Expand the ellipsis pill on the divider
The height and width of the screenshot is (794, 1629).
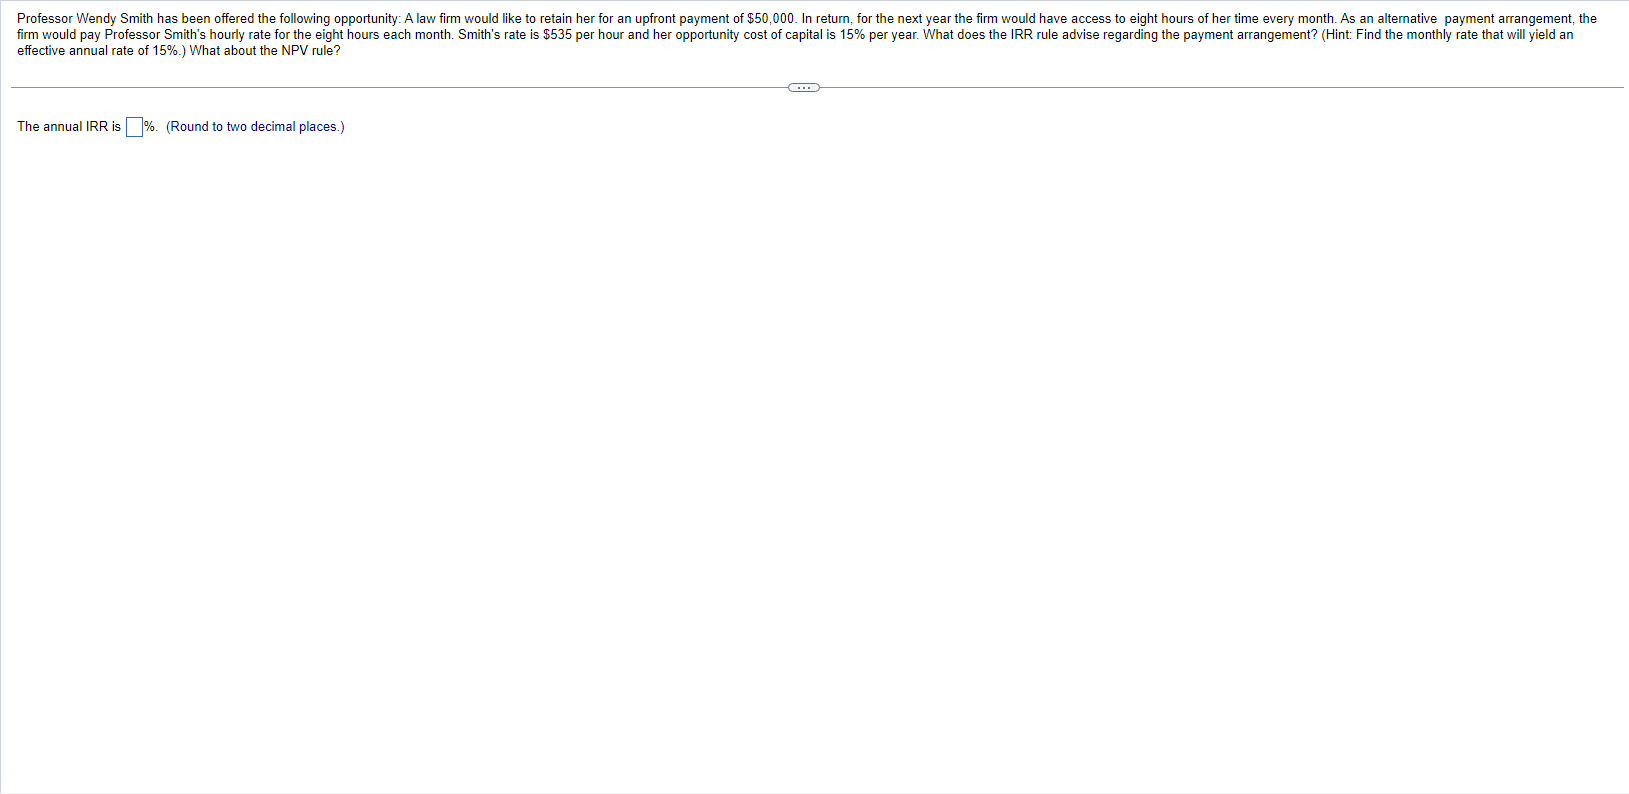[x=804, y=88]
